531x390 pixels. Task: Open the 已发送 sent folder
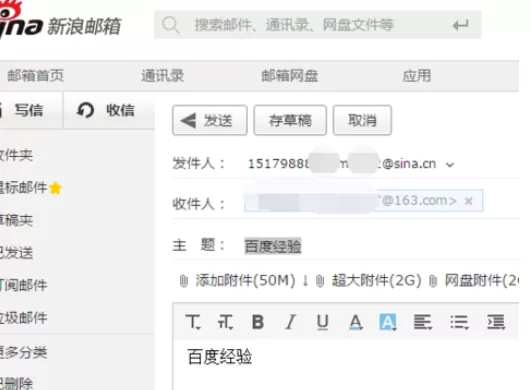(x=16, y=253)
